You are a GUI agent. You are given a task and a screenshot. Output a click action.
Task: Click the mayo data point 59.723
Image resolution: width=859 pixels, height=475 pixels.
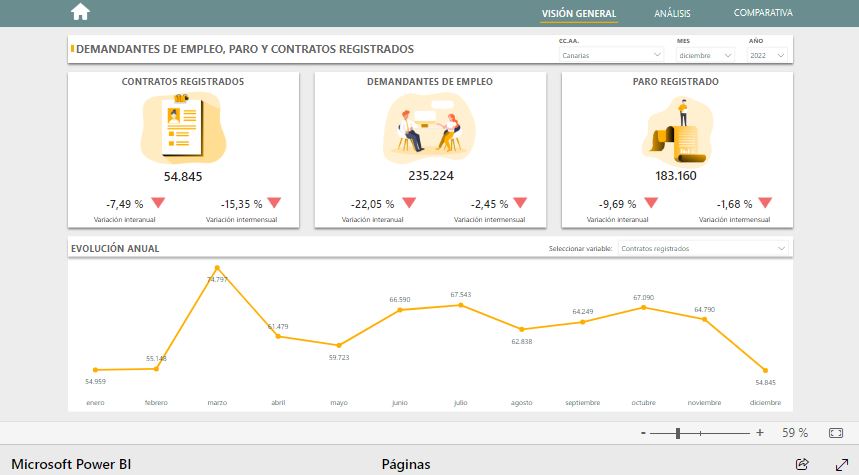coord(339,345)
